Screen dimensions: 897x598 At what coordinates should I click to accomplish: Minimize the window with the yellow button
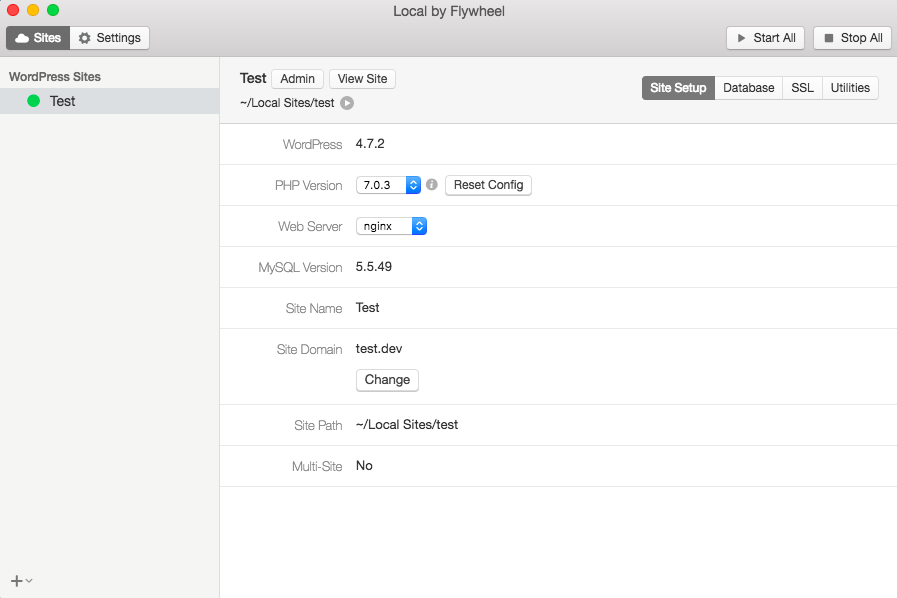pos(33,10)
